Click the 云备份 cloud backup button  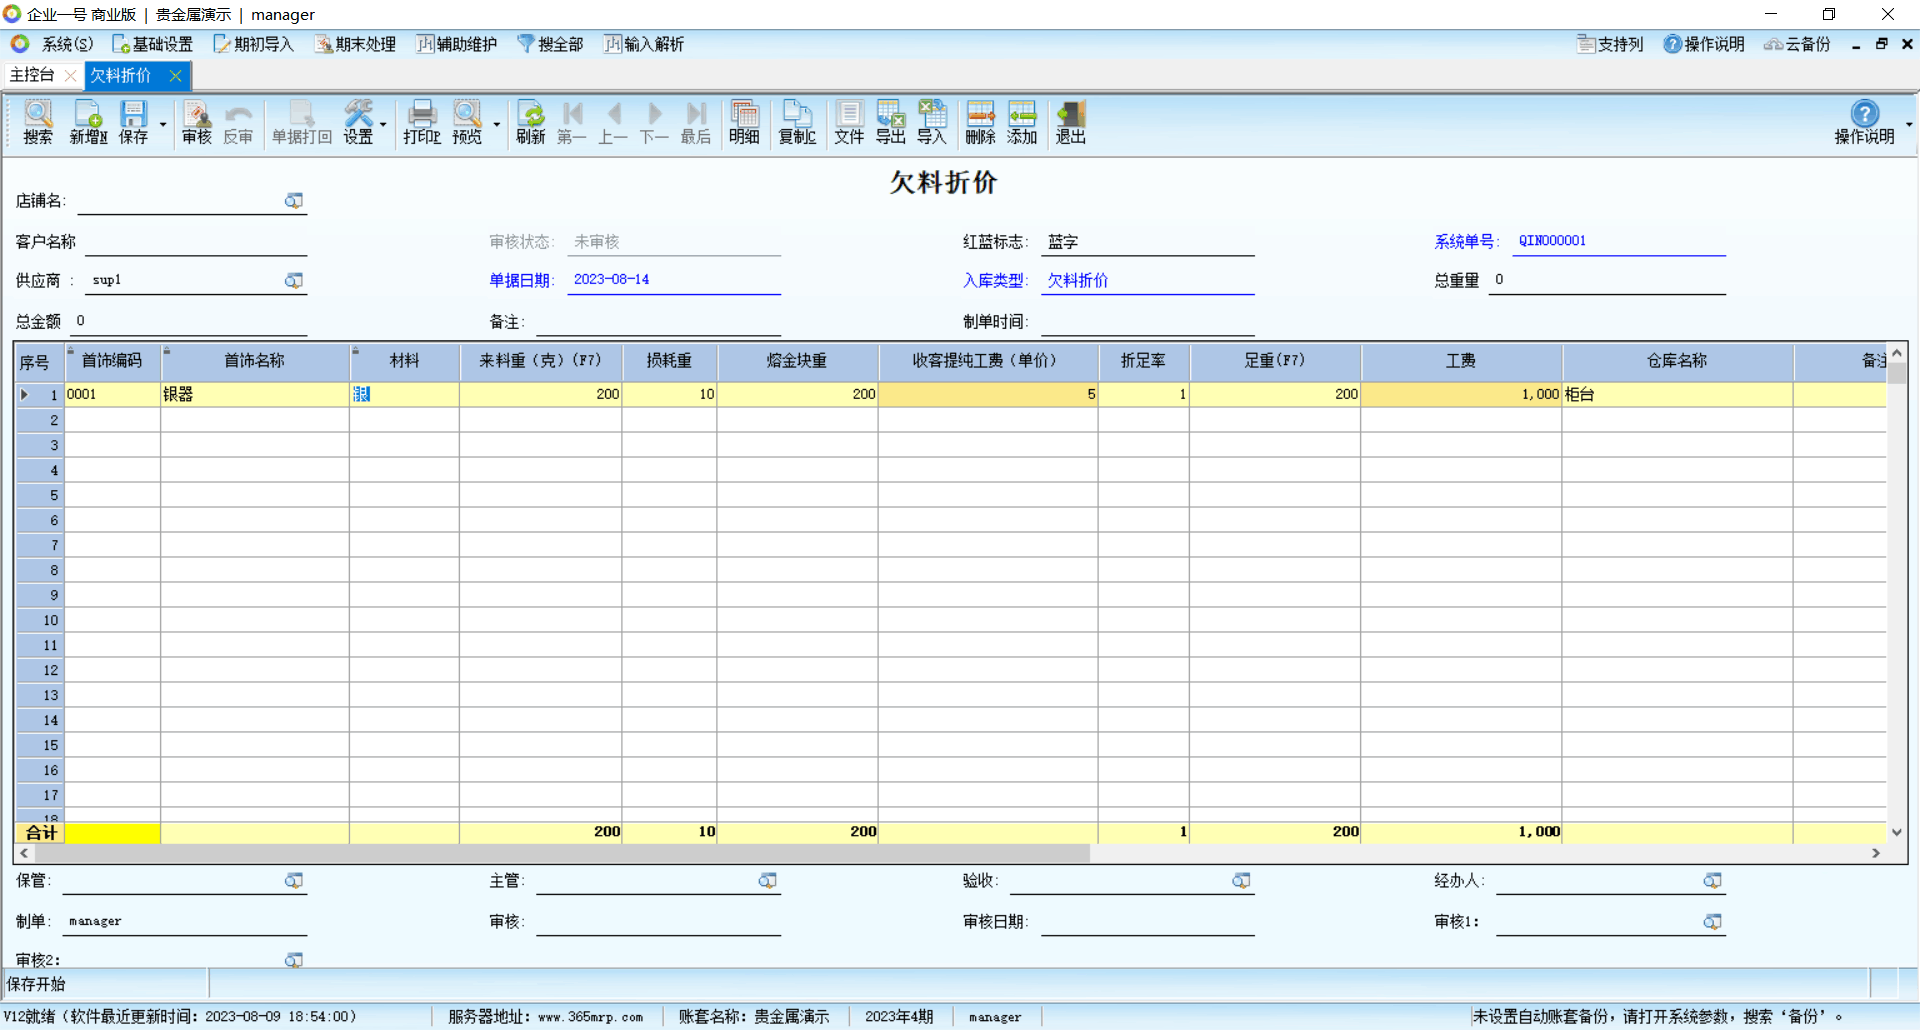pos(1797,44)
